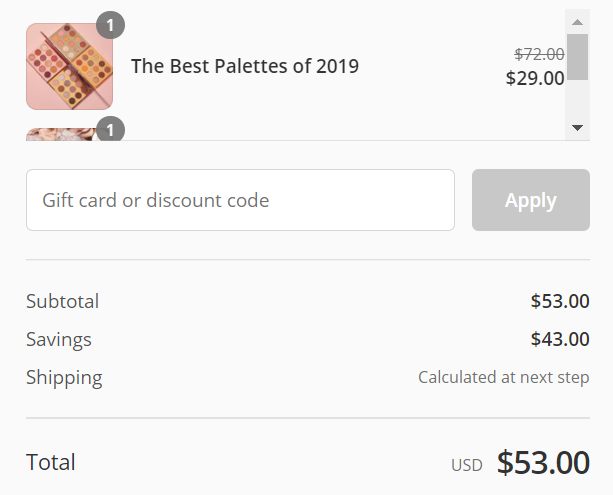Click the $53.00 subtotal amount
Screen dimensions: 613x495
(560, 301)
